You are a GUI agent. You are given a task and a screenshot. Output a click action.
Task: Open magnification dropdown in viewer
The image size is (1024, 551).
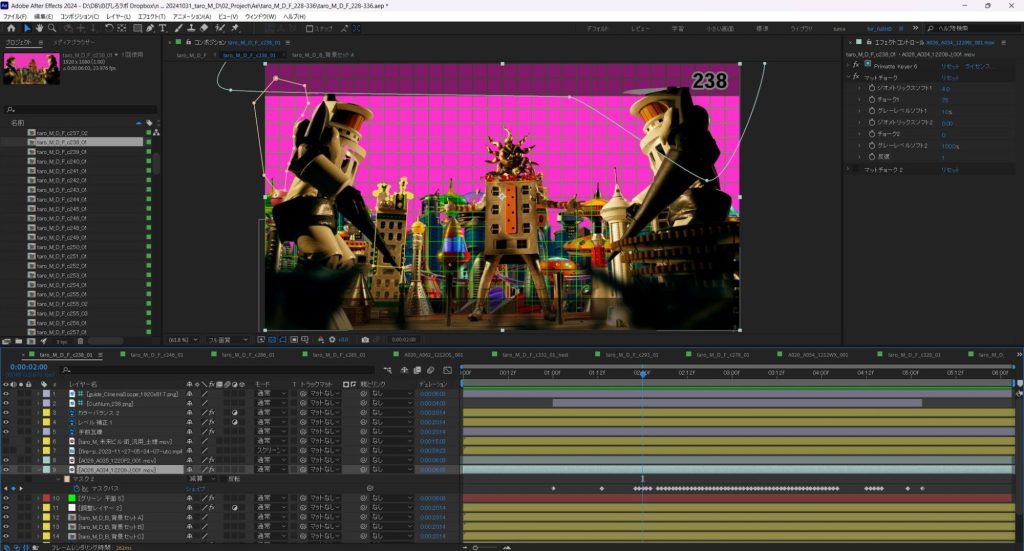pos(183,339)
